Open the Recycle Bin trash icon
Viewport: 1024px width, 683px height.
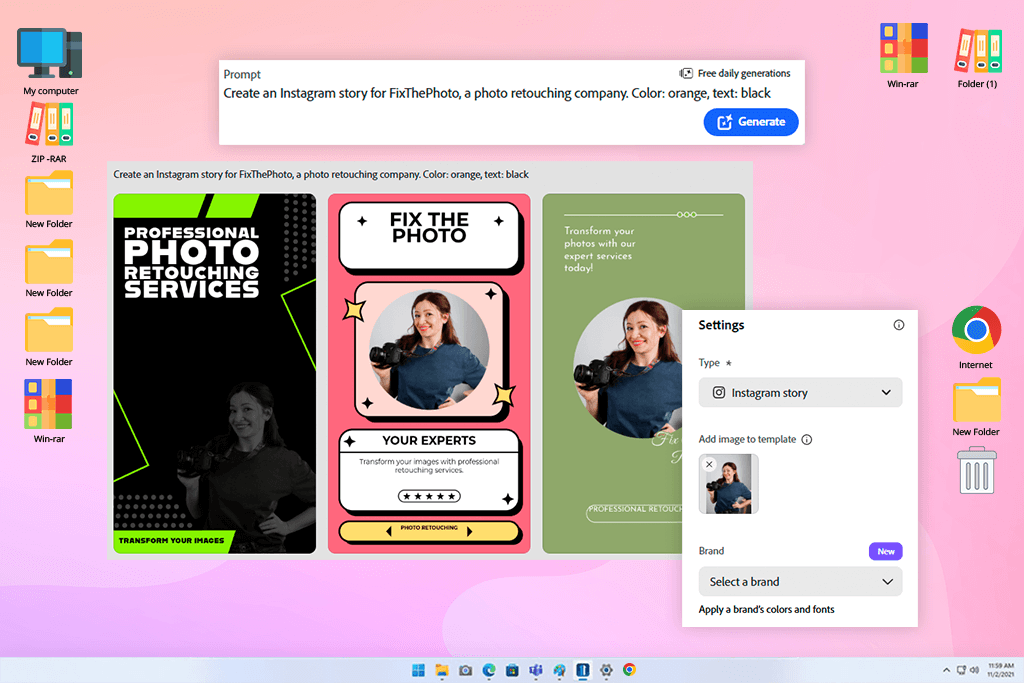point(977,470)
